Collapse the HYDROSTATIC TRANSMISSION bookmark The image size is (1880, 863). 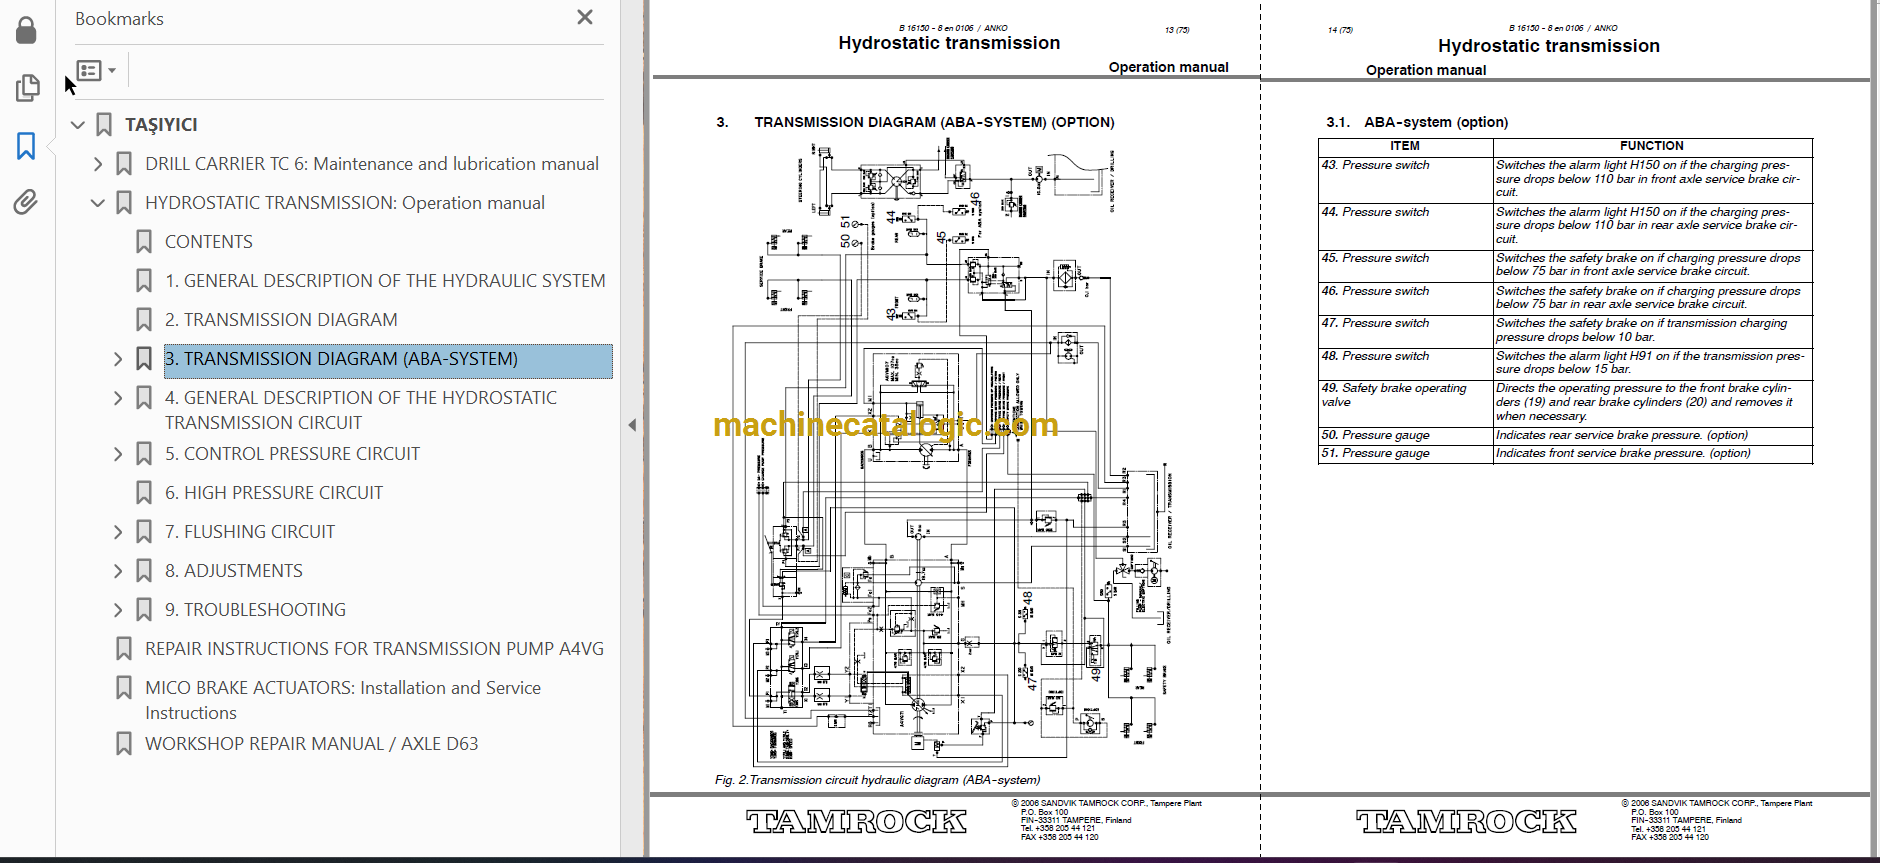(x=98, y=203)
